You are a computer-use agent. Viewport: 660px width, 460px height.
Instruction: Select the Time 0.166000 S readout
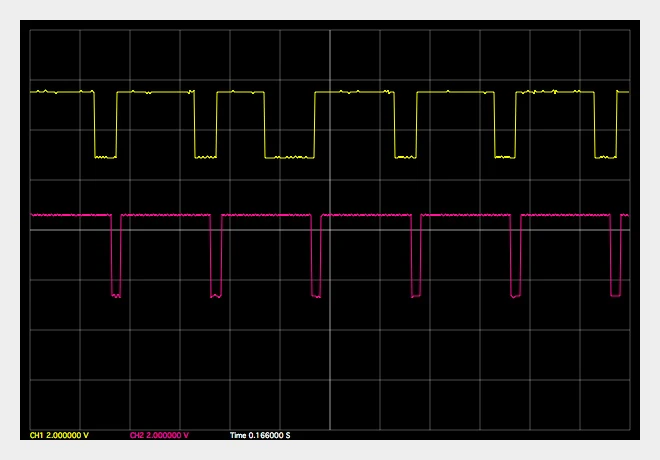(260, 435)
